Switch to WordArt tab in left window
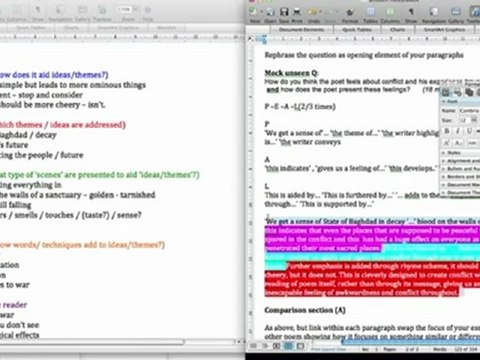This screenshot has height=360, width=480. [x=166, y=28]
